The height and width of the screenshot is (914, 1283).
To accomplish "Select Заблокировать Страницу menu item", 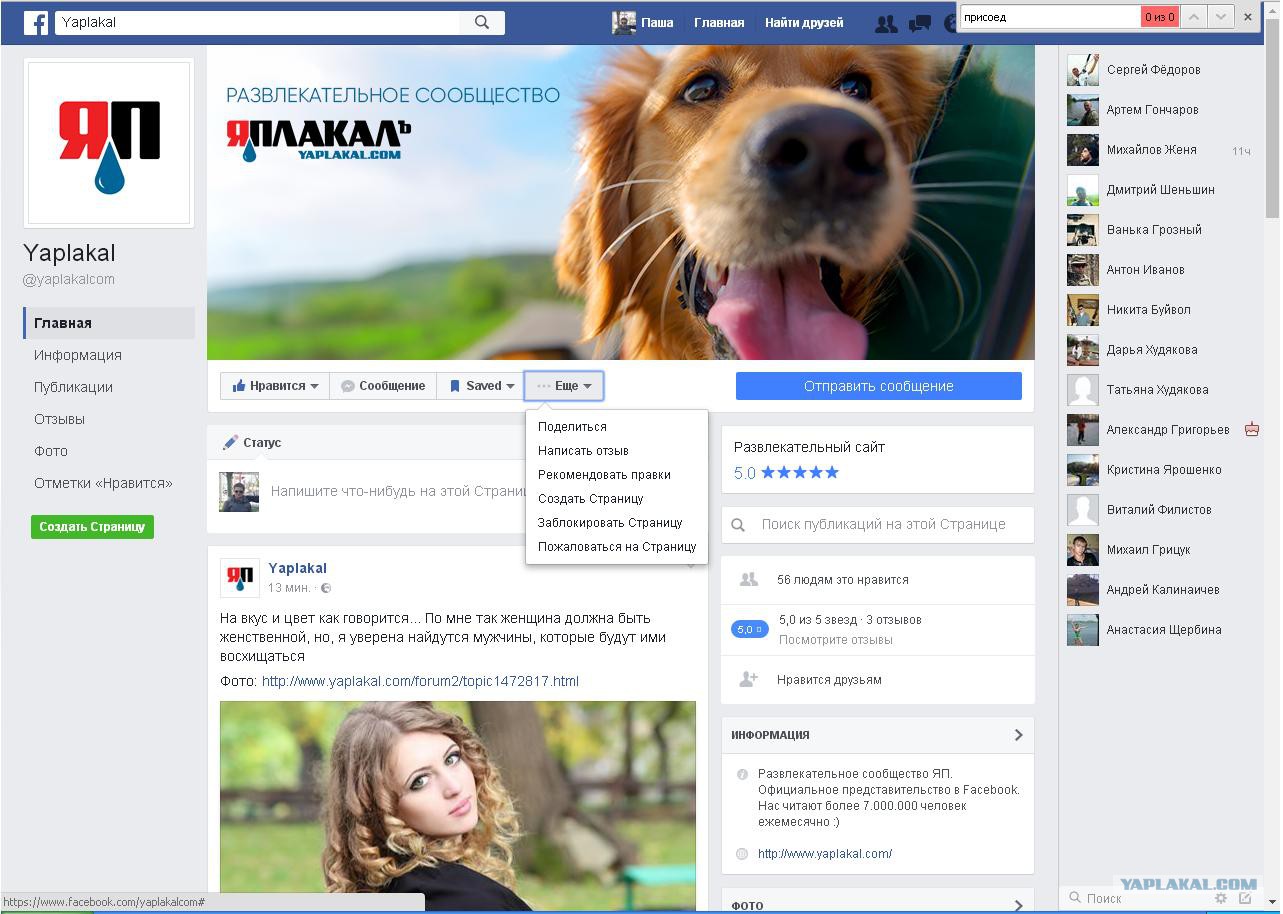I will [610, 523].
